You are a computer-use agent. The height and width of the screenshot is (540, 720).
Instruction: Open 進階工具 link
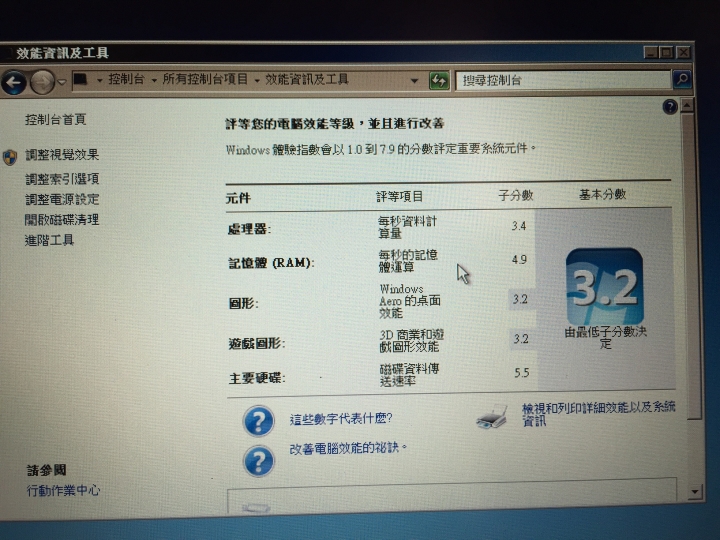tap(49, 240)
